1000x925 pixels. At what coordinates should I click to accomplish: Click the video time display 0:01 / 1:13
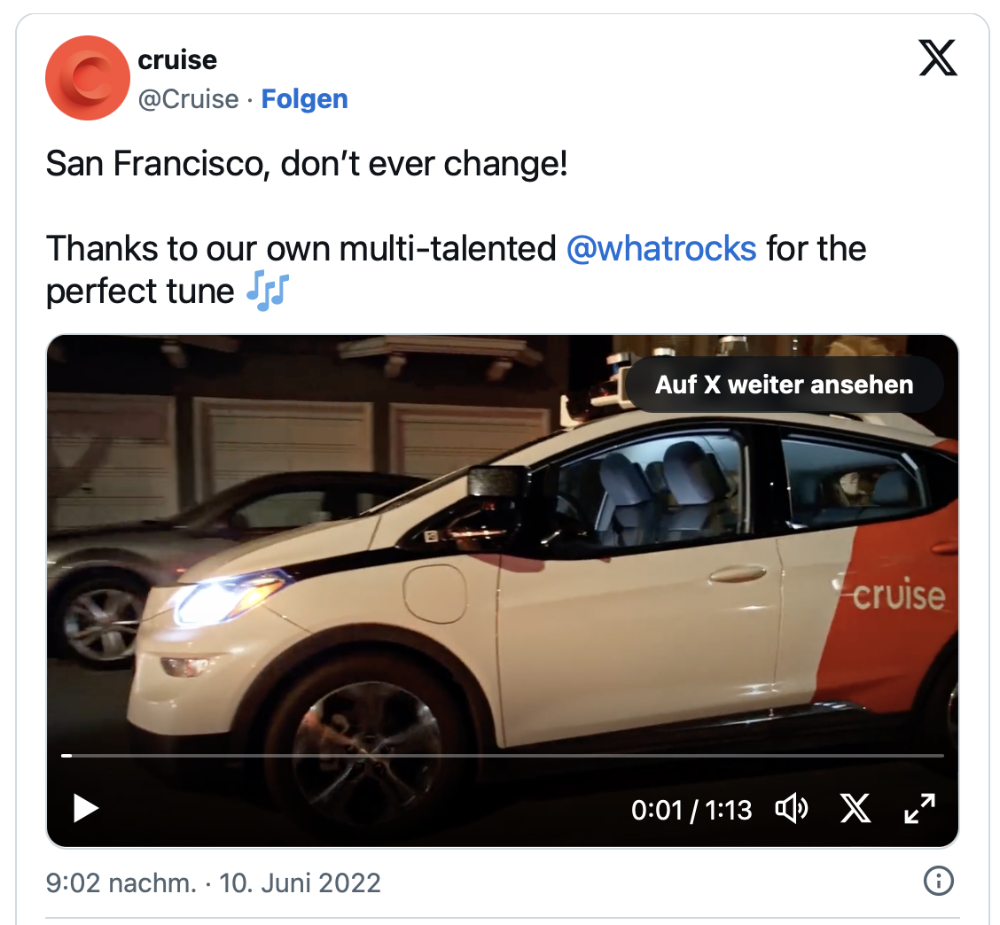point(691,810)
